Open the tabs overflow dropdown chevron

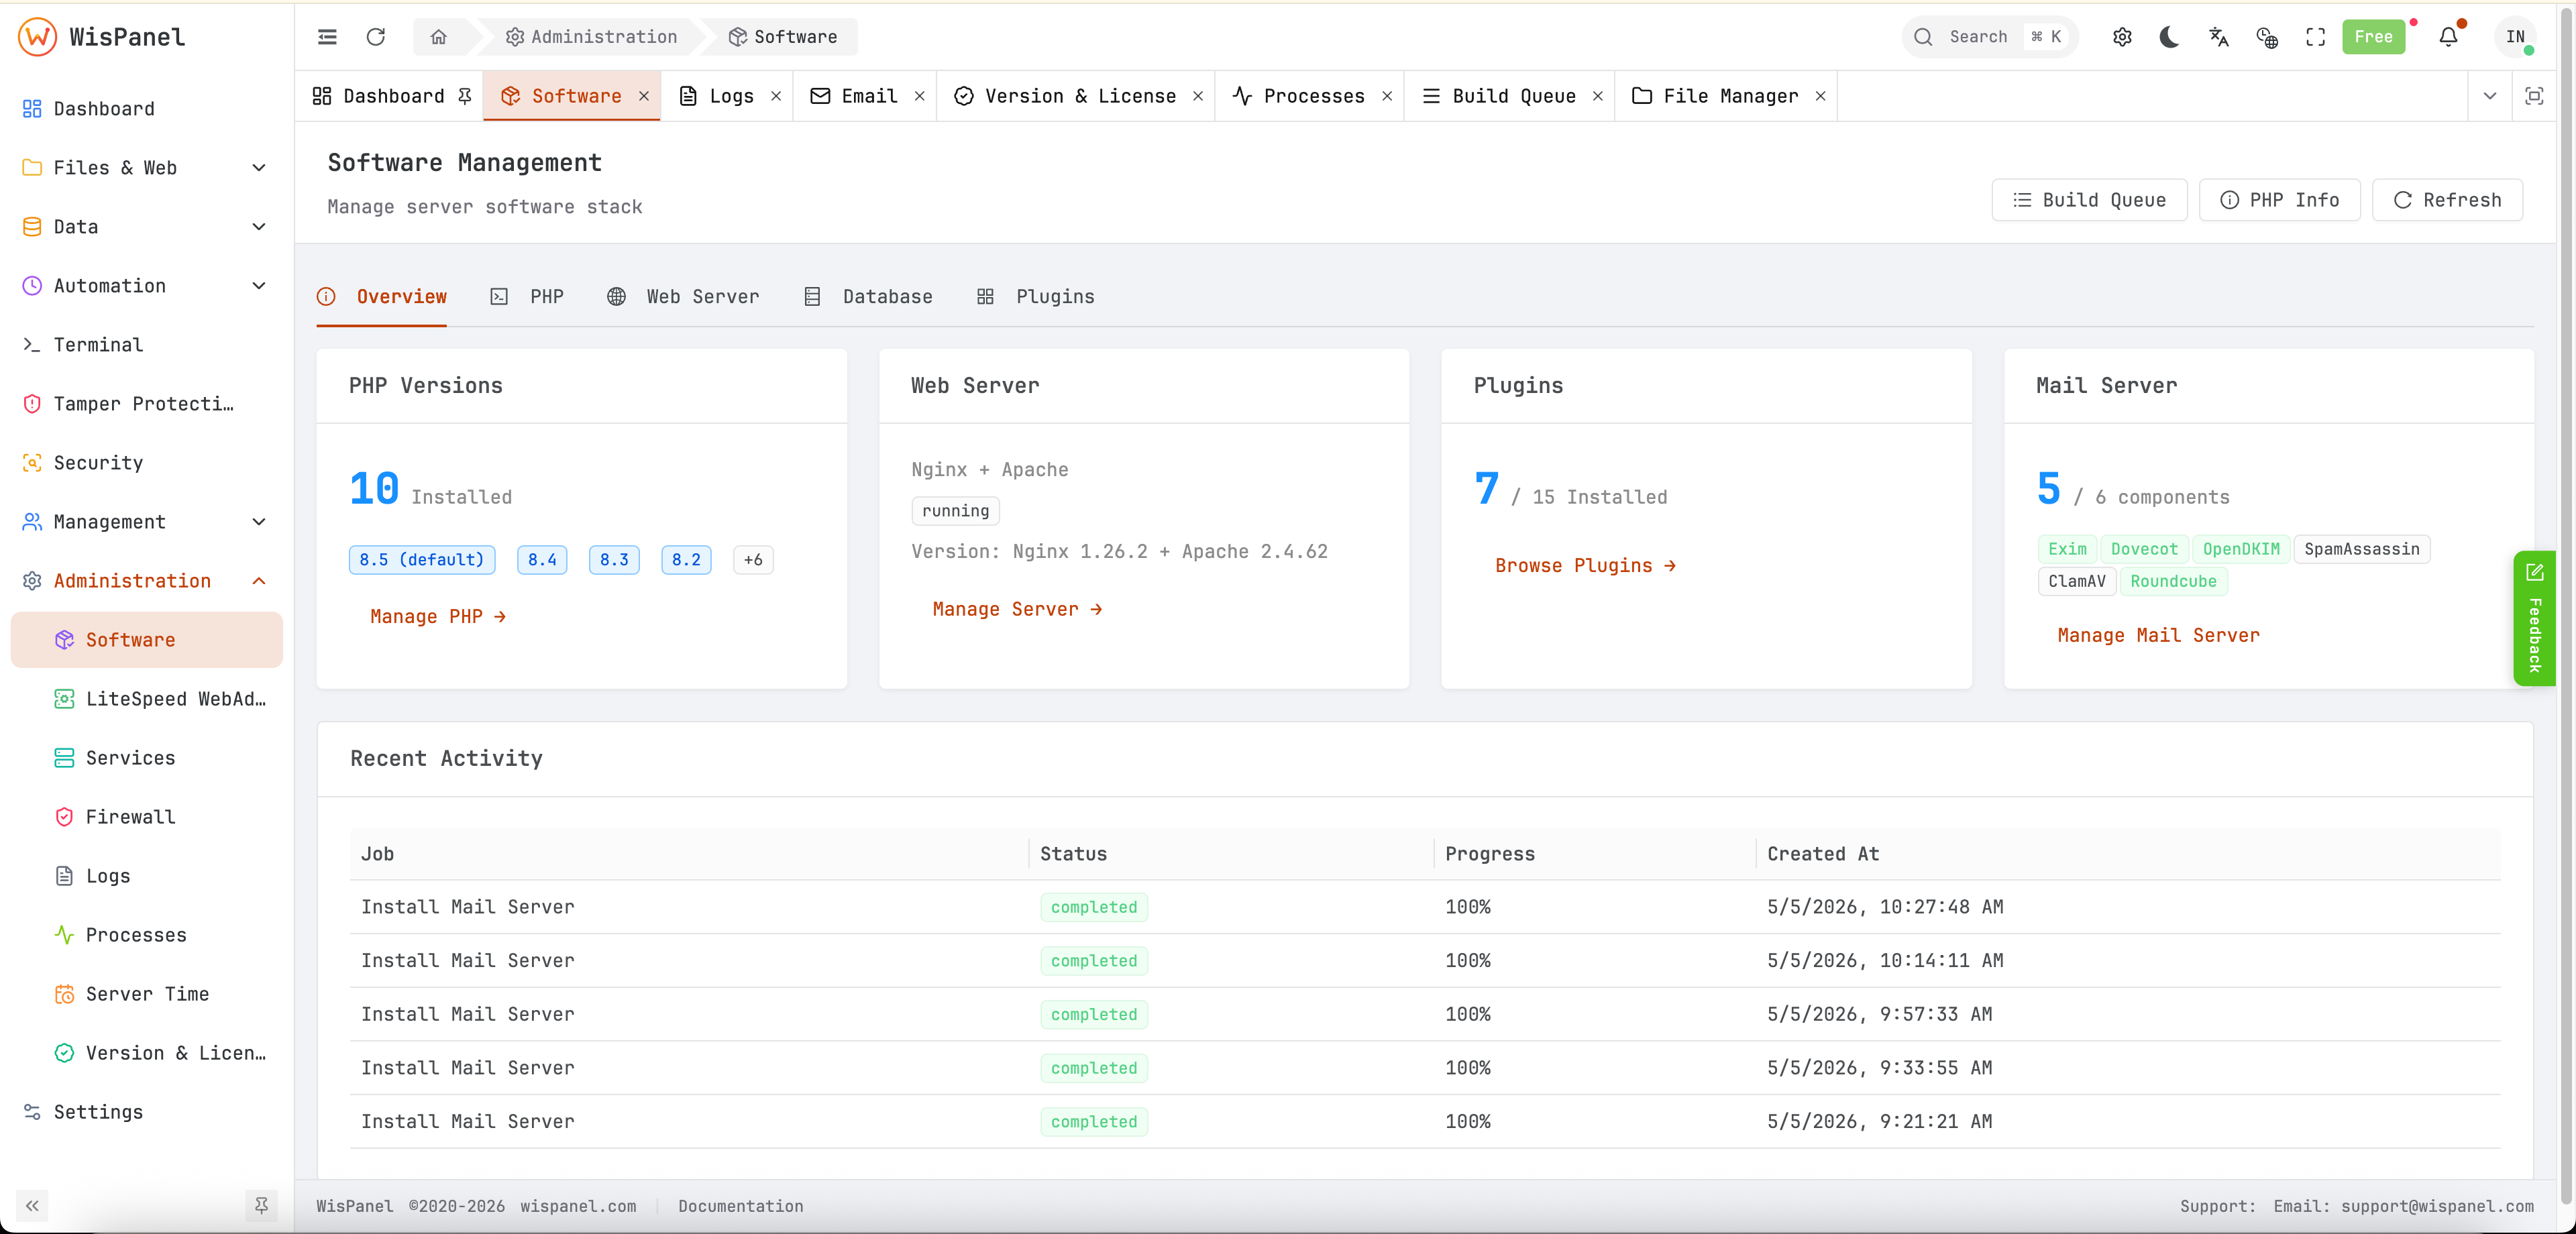pos(2490,96)
